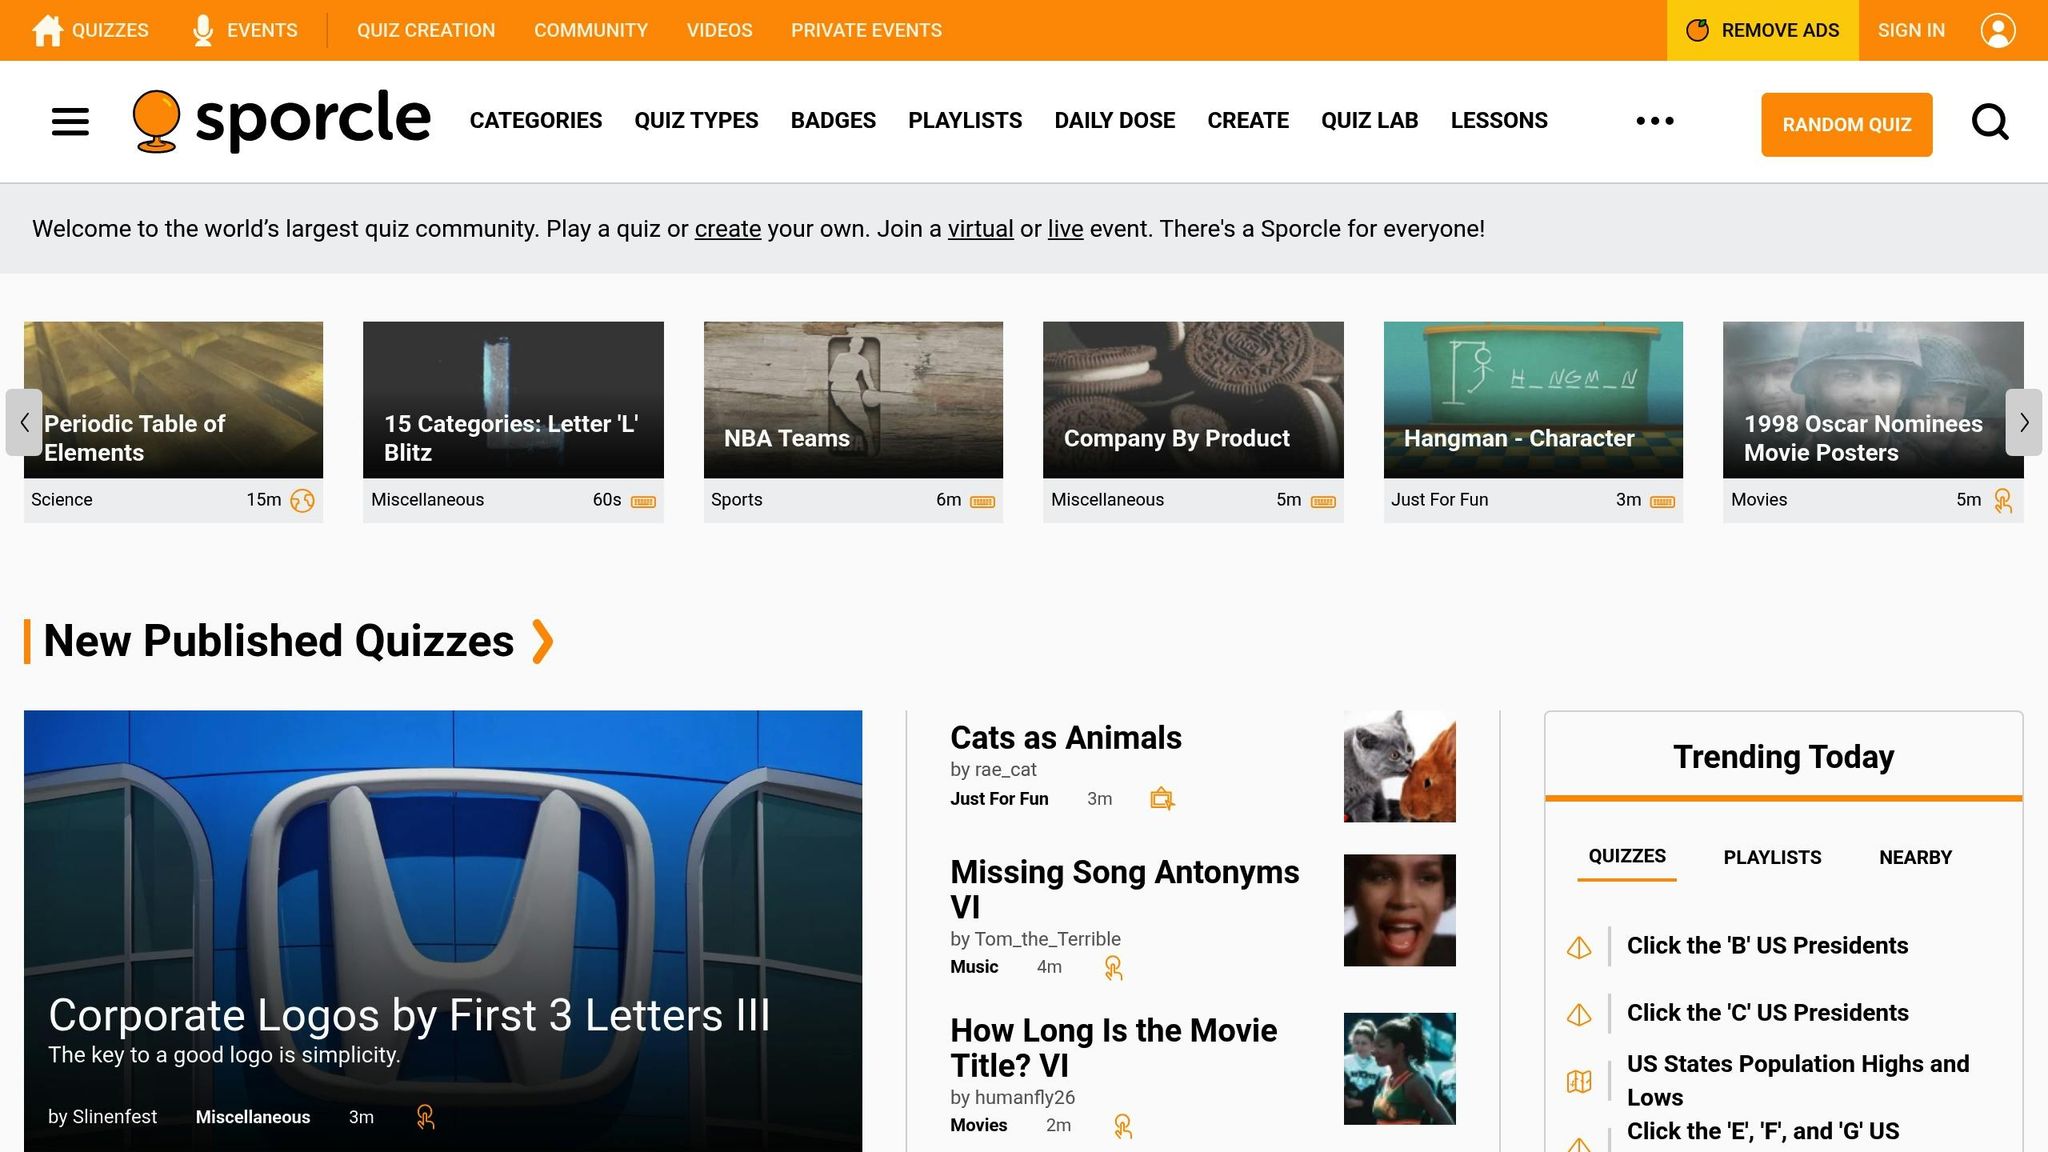Click the icon next to Click the 'B' US Presidents
The image size is (2048, 1152).
[x=1579, y=947]
